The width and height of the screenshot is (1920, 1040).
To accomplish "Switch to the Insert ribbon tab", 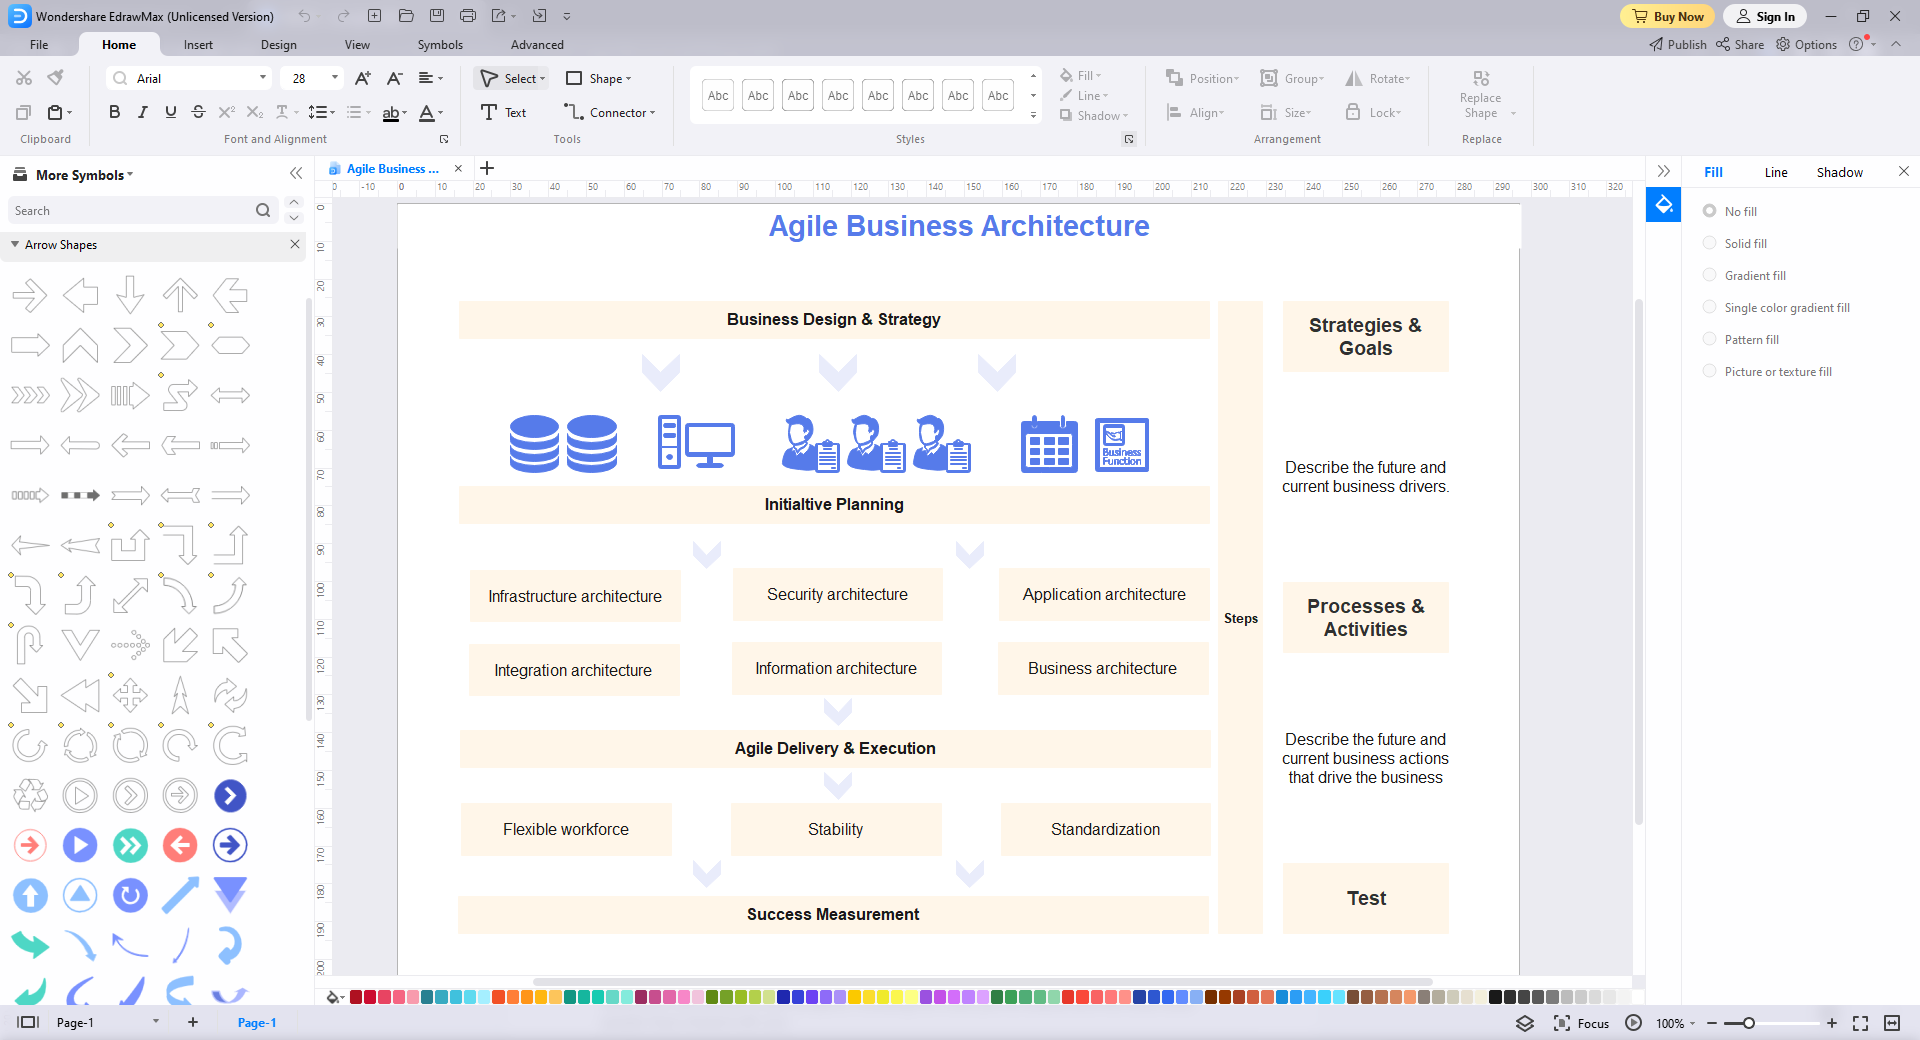I will tap(198, 45).
